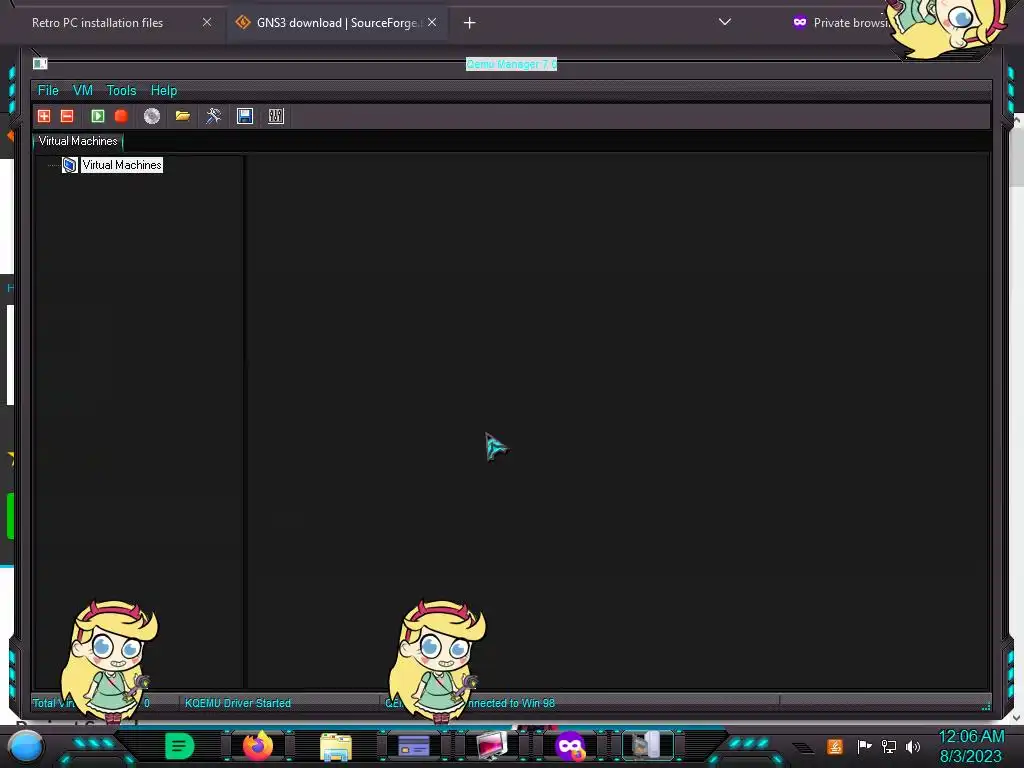The height and width of the screenshot is (768, 1024).
Task: Click the volume speaker tray icon
Action: tap(913, 746)
